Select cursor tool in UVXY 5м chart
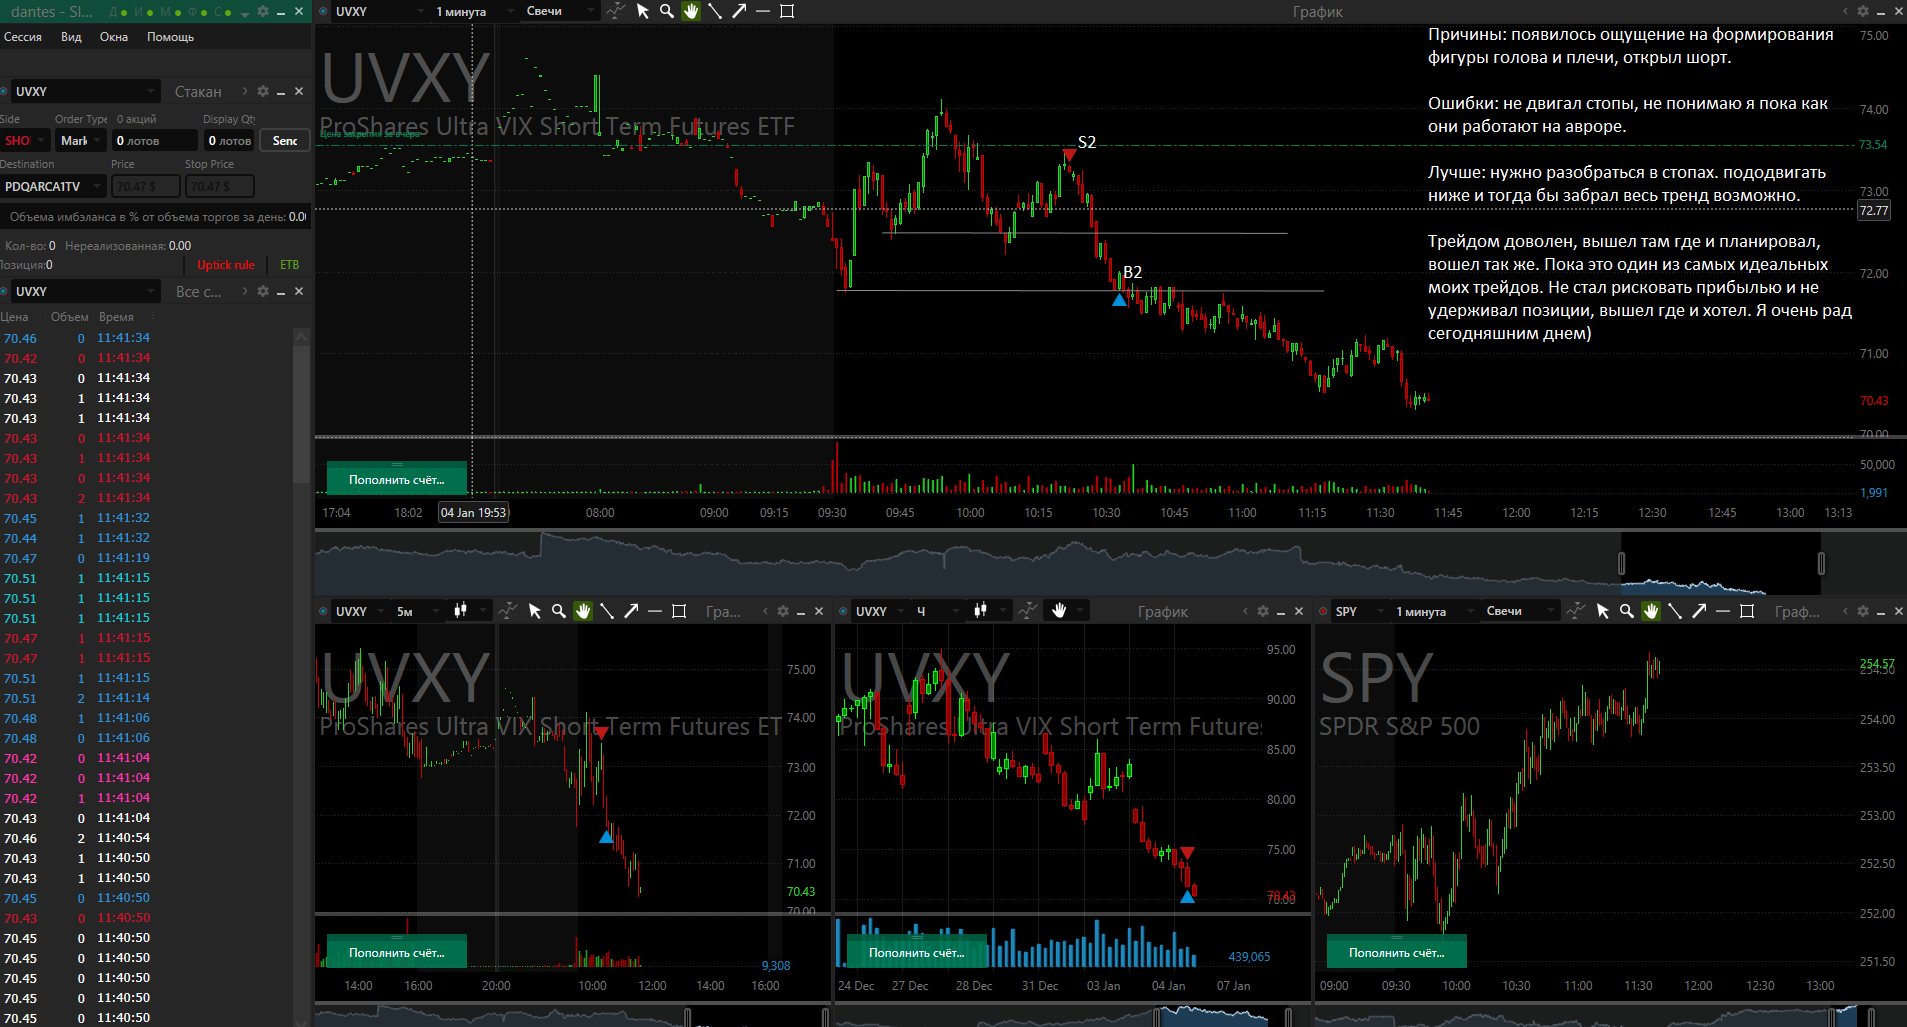Viewport: 1907px width, 1027px height. (535, 611)
